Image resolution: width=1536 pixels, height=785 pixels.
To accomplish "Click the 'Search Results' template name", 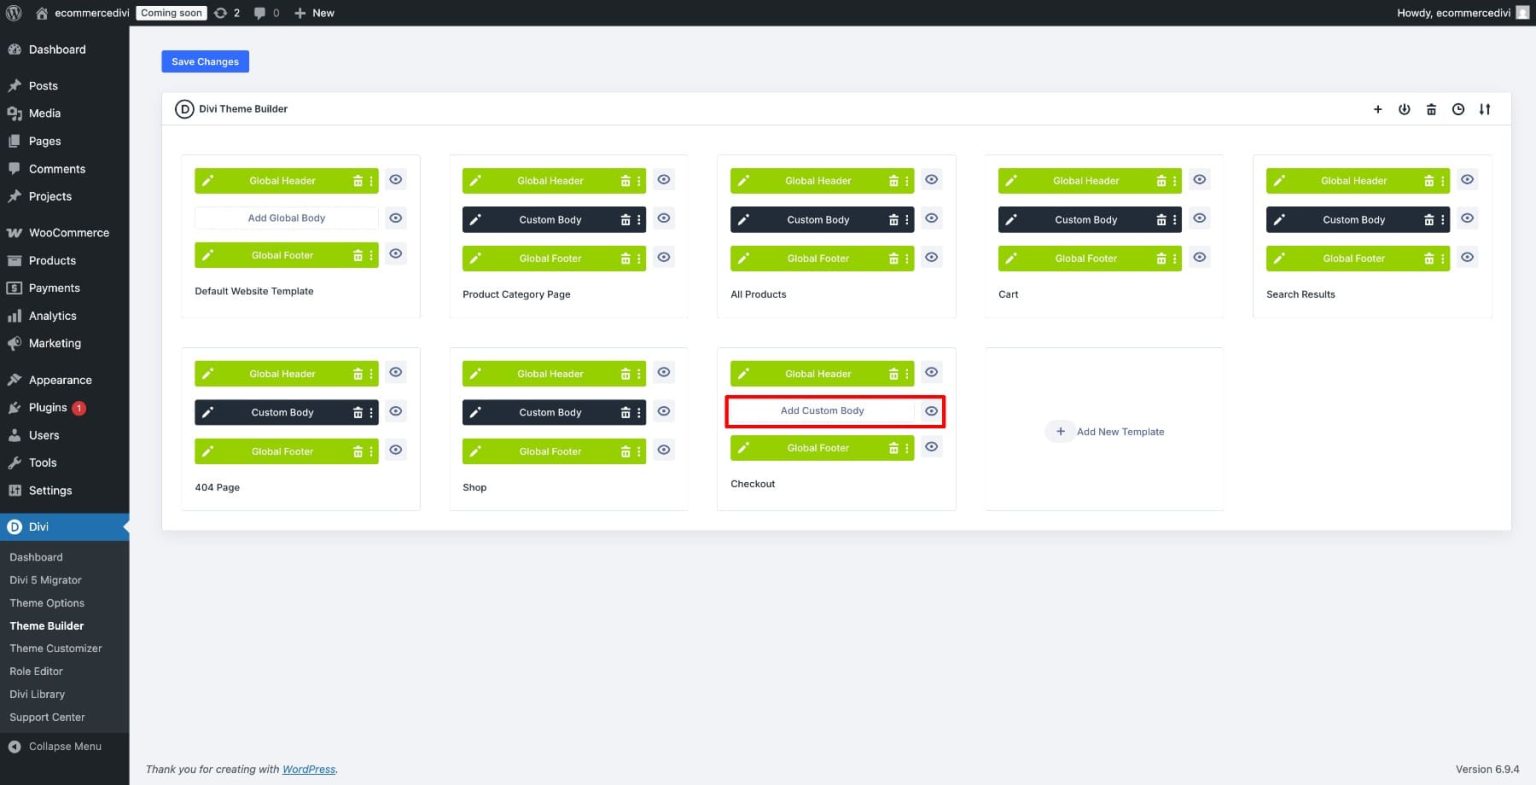I will click(1300, 294).
